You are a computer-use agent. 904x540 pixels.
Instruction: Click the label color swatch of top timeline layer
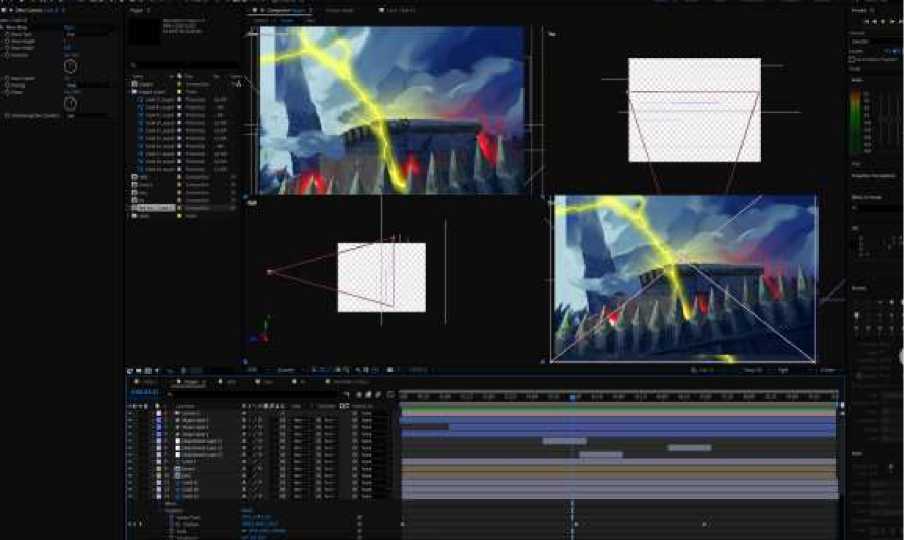coord(159,413)
